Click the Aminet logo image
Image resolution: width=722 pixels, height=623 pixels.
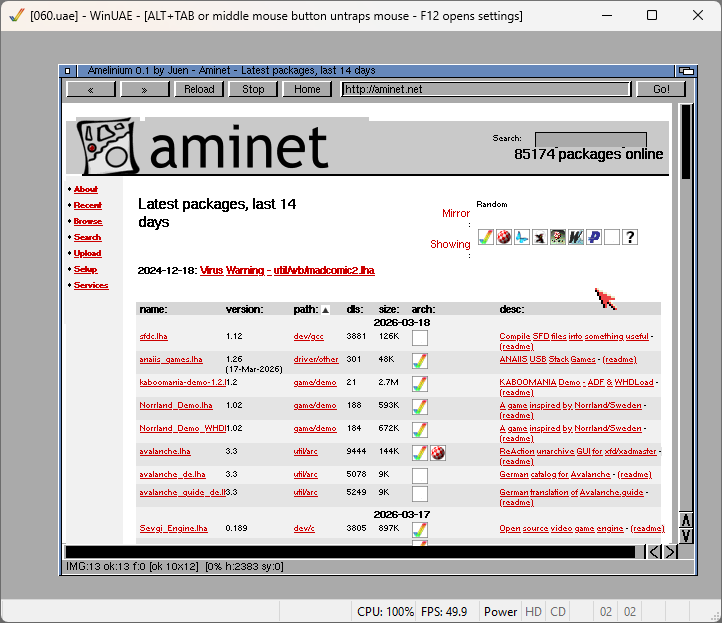point(203,146)
